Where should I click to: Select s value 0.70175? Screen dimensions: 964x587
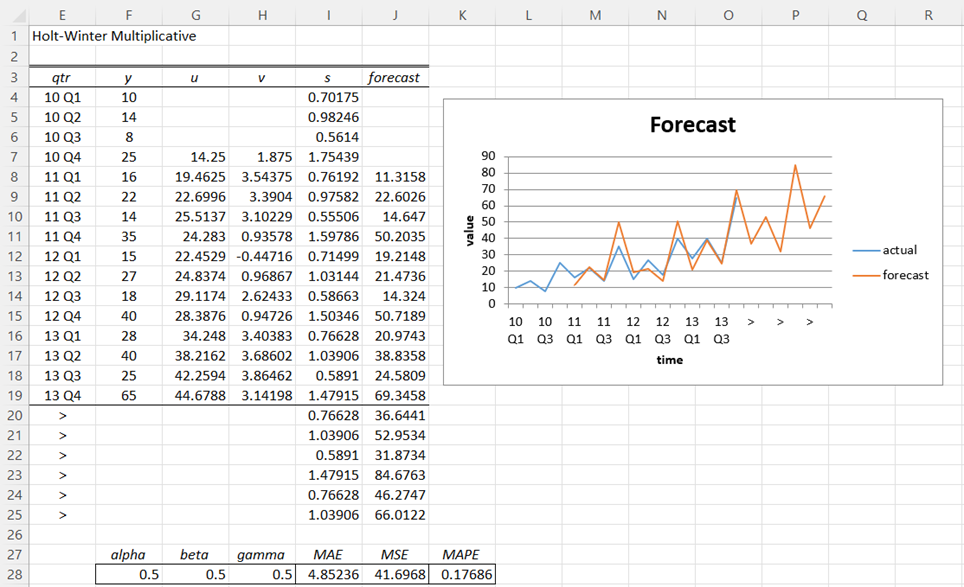[329, 97]
